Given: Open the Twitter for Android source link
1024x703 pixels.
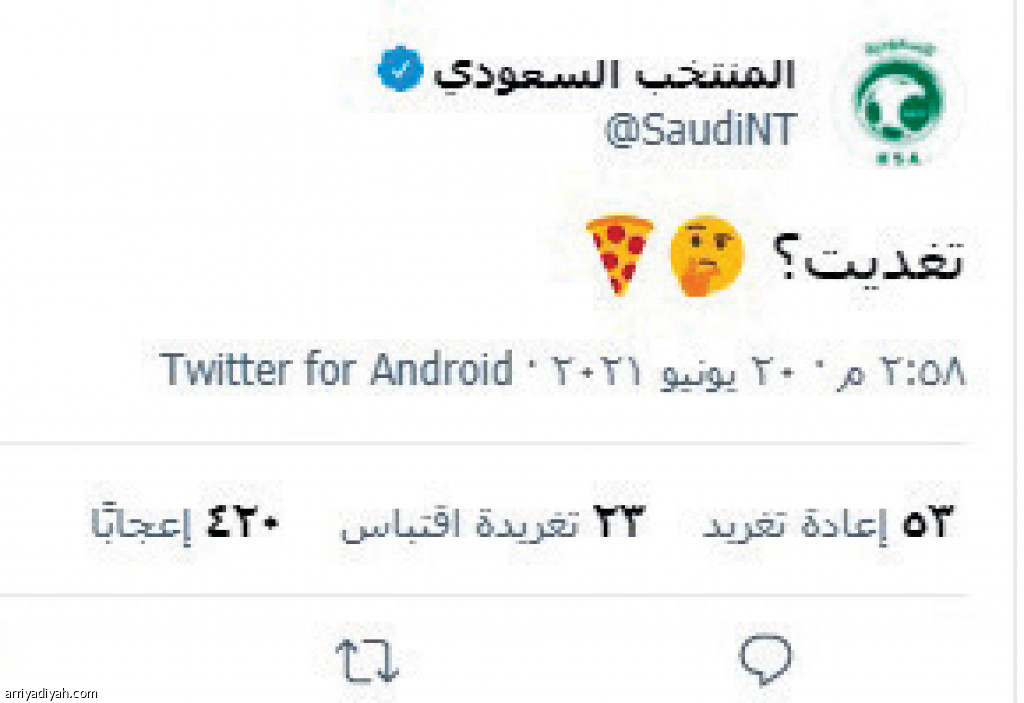Looking at the screenshot, I should (x=336, y=370).
